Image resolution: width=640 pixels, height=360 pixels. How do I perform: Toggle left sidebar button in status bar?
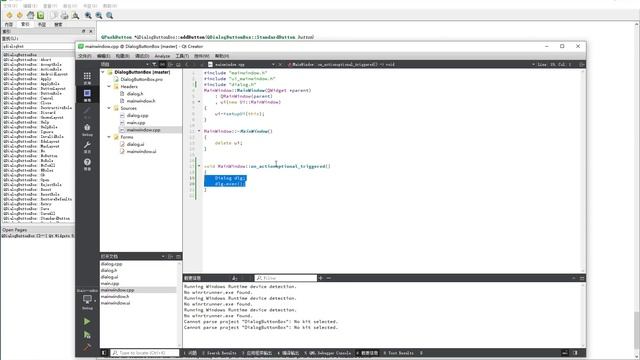[x=104, y=353]
